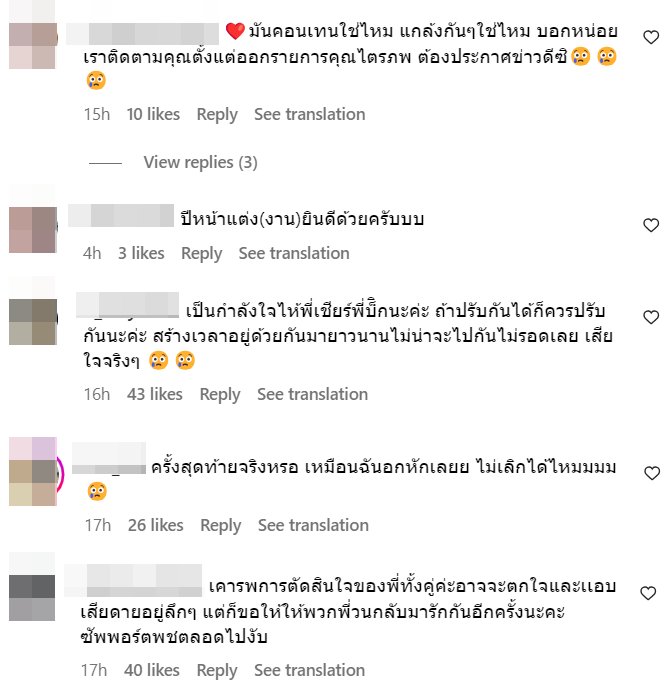
Task: Like the comment with 10 likes
Action: 651,38
